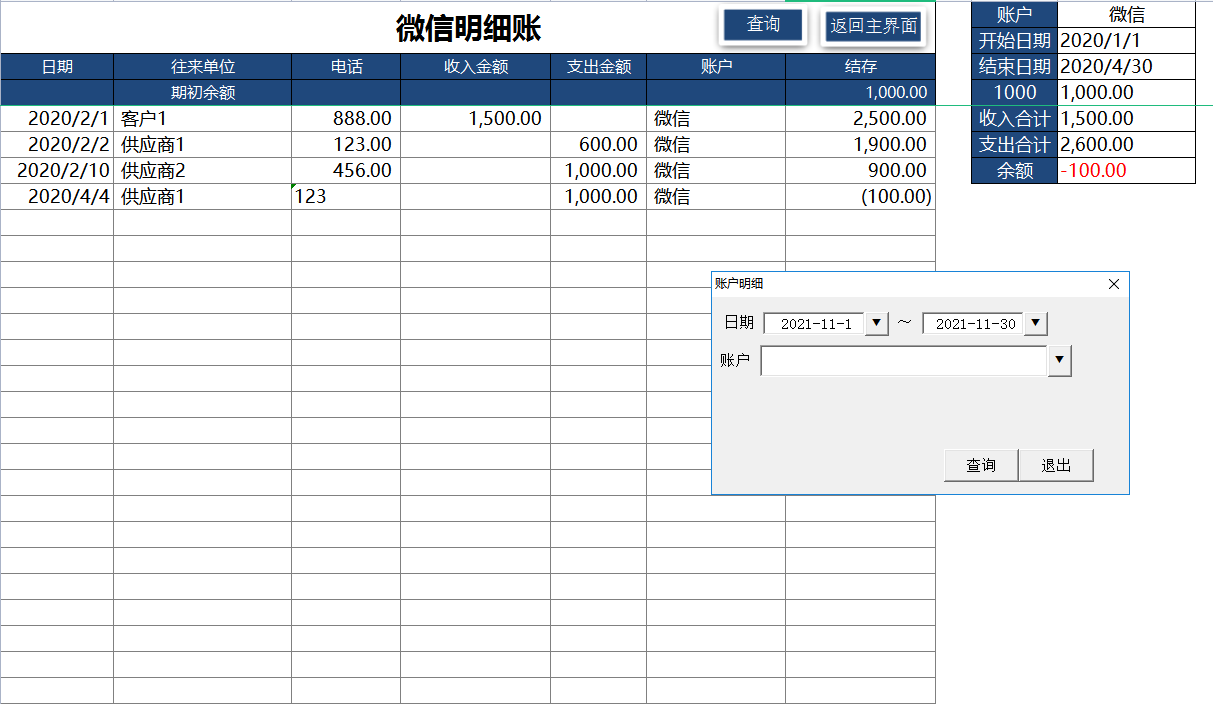Click the 客户1 cell

point(203,119)
